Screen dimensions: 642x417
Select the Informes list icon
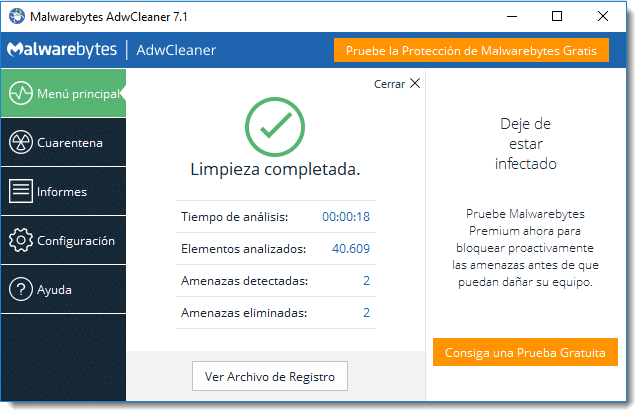coord(21,191)
